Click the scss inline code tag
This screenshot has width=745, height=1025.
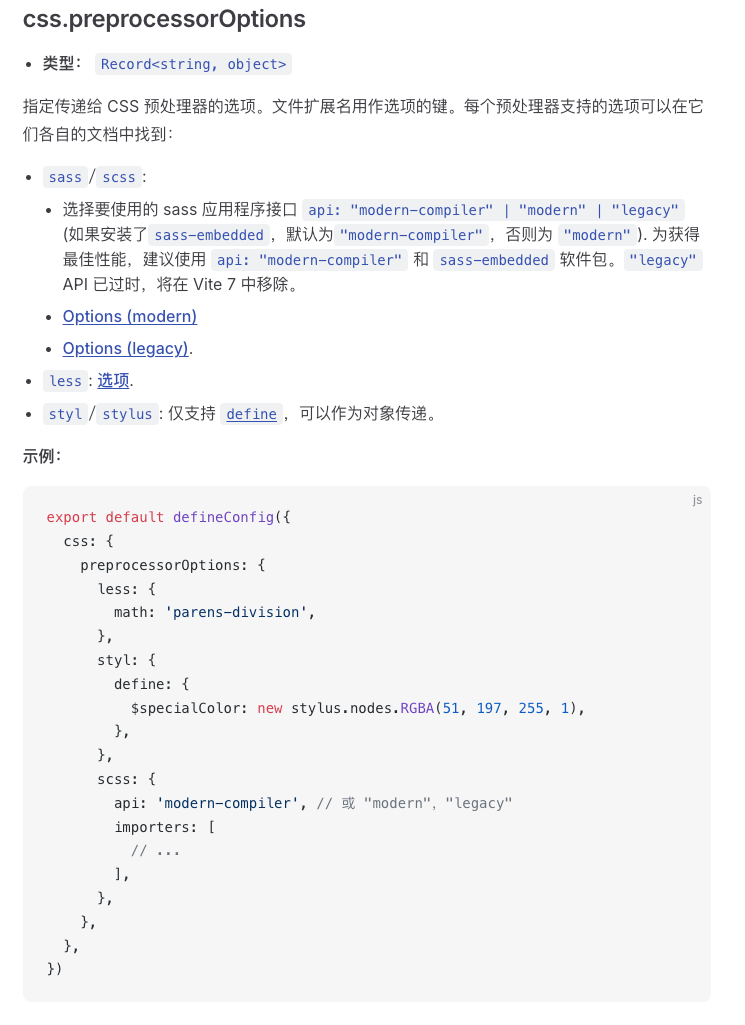(x=118, y=177)
